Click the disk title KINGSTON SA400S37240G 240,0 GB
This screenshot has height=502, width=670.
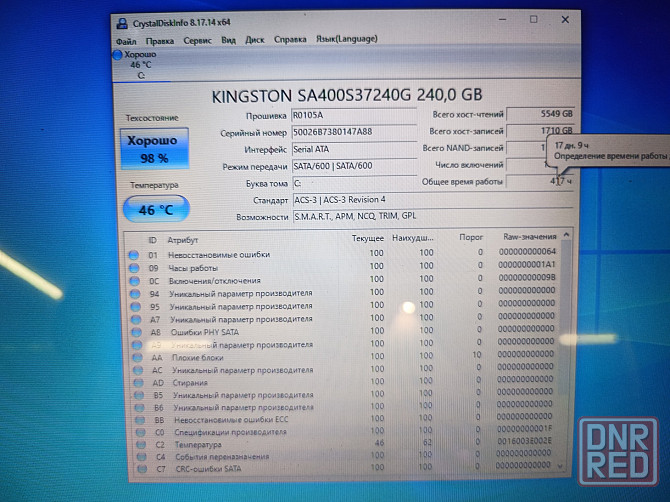click(347, 95)
